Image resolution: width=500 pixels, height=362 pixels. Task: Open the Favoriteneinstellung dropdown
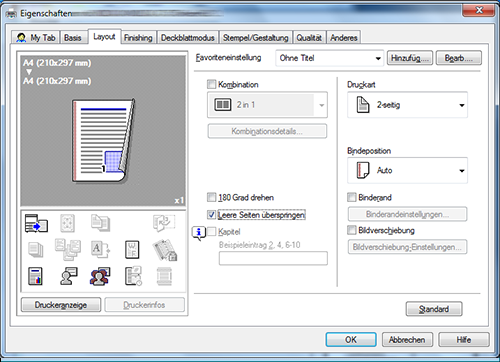329,58
